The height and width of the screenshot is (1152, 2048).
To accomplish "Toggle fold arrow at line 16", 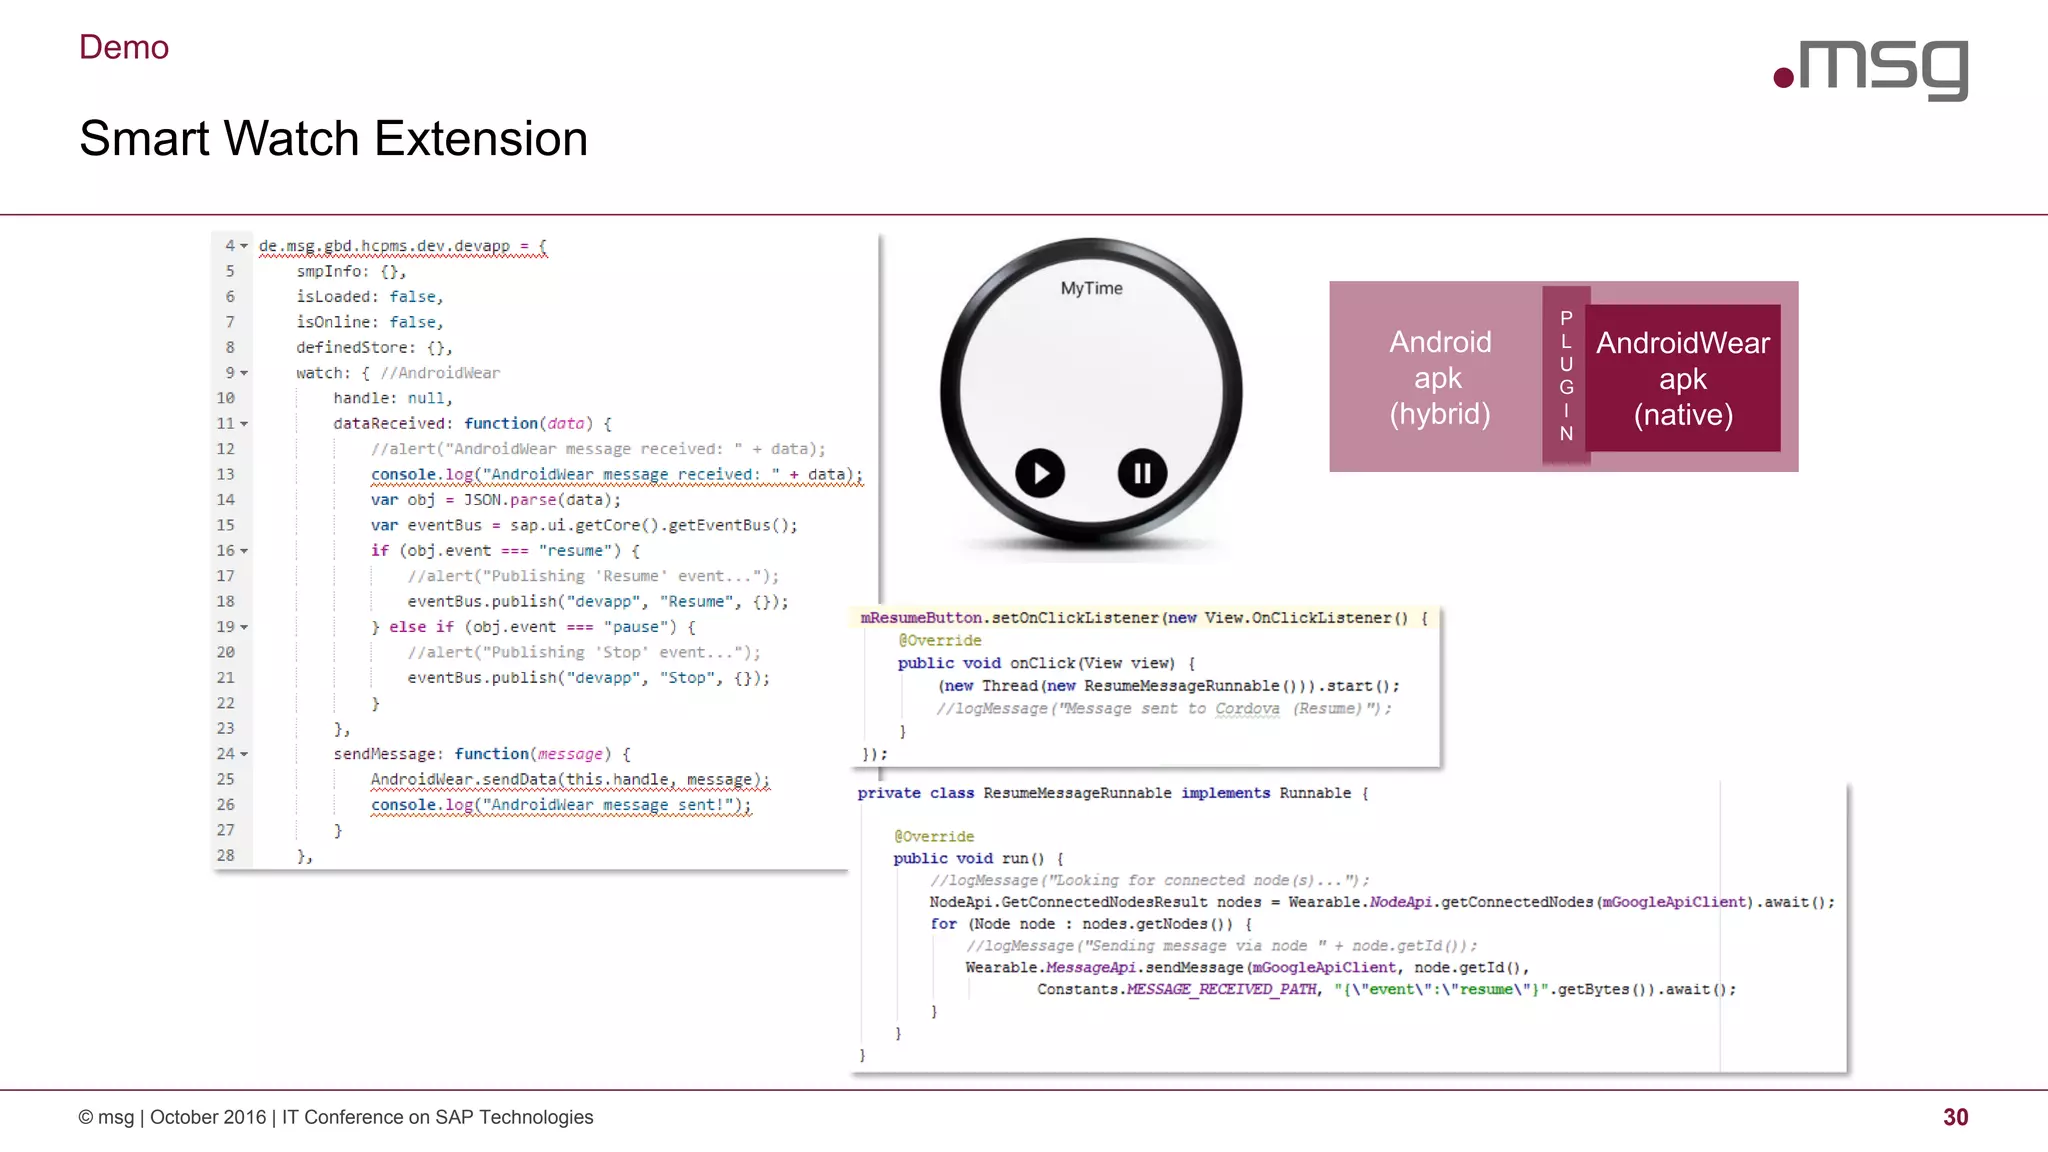I will coord(244,551).
